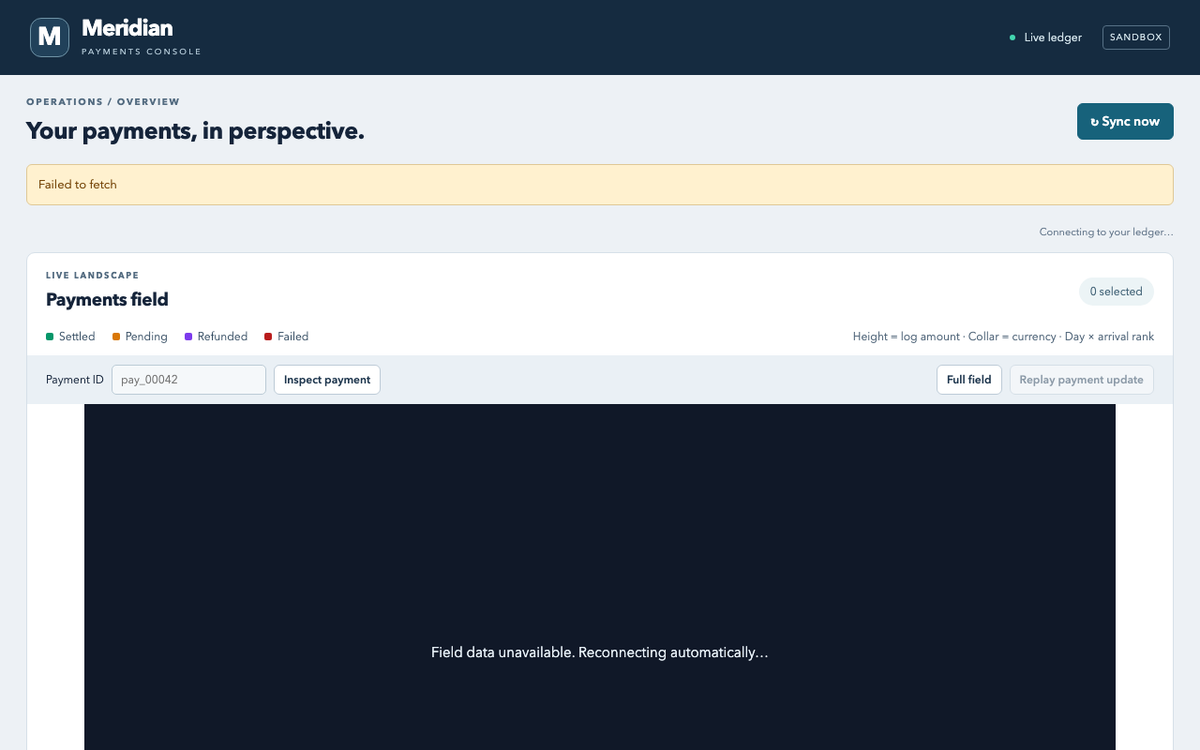Click the Inspect payment button
Viewport: 1200px width, 750px height.
pyautogui.click(x=327, y=380)
